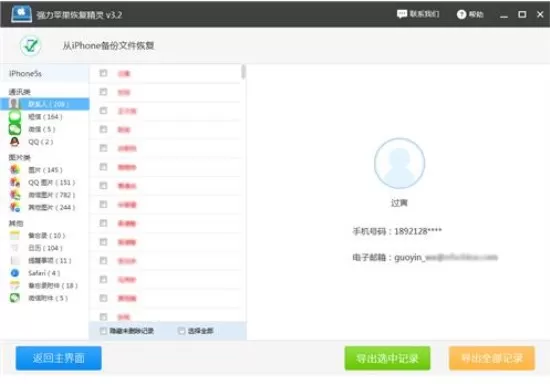Click the email starting with guoyin_
The width and height of the screenshot is (550, 384).
coord(446,257)
